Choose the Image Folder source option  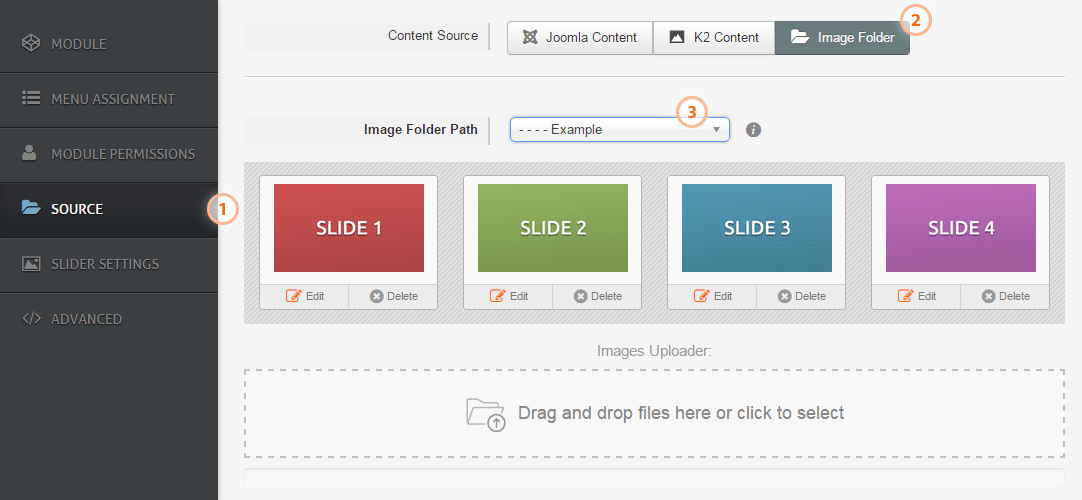pyautogui.click(x=842, y=38)
